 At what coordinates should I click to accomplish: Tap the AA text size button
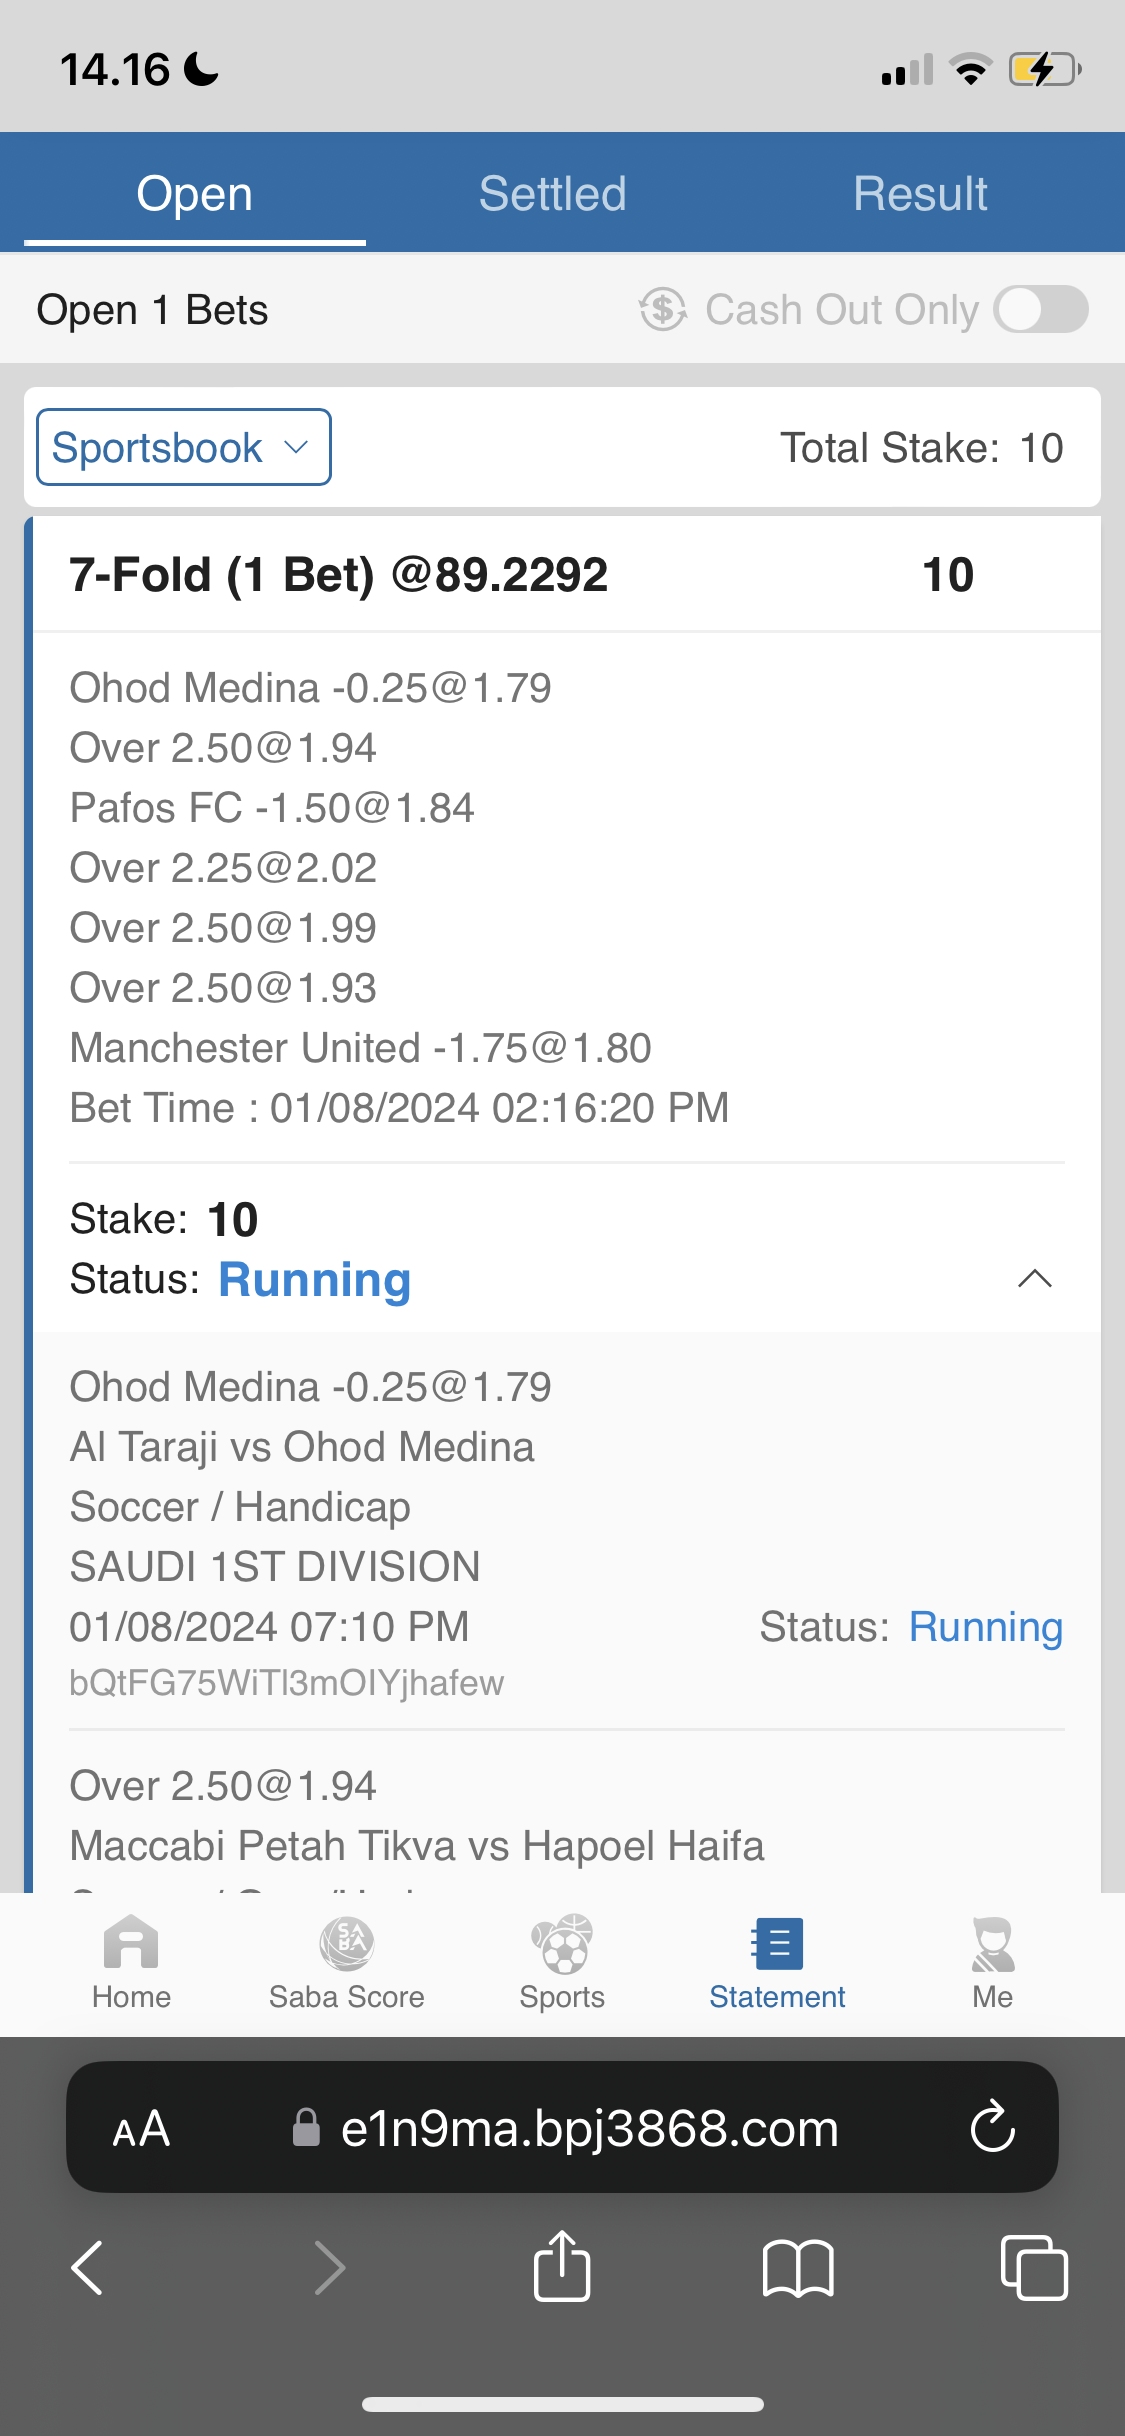click(141, 2128)
